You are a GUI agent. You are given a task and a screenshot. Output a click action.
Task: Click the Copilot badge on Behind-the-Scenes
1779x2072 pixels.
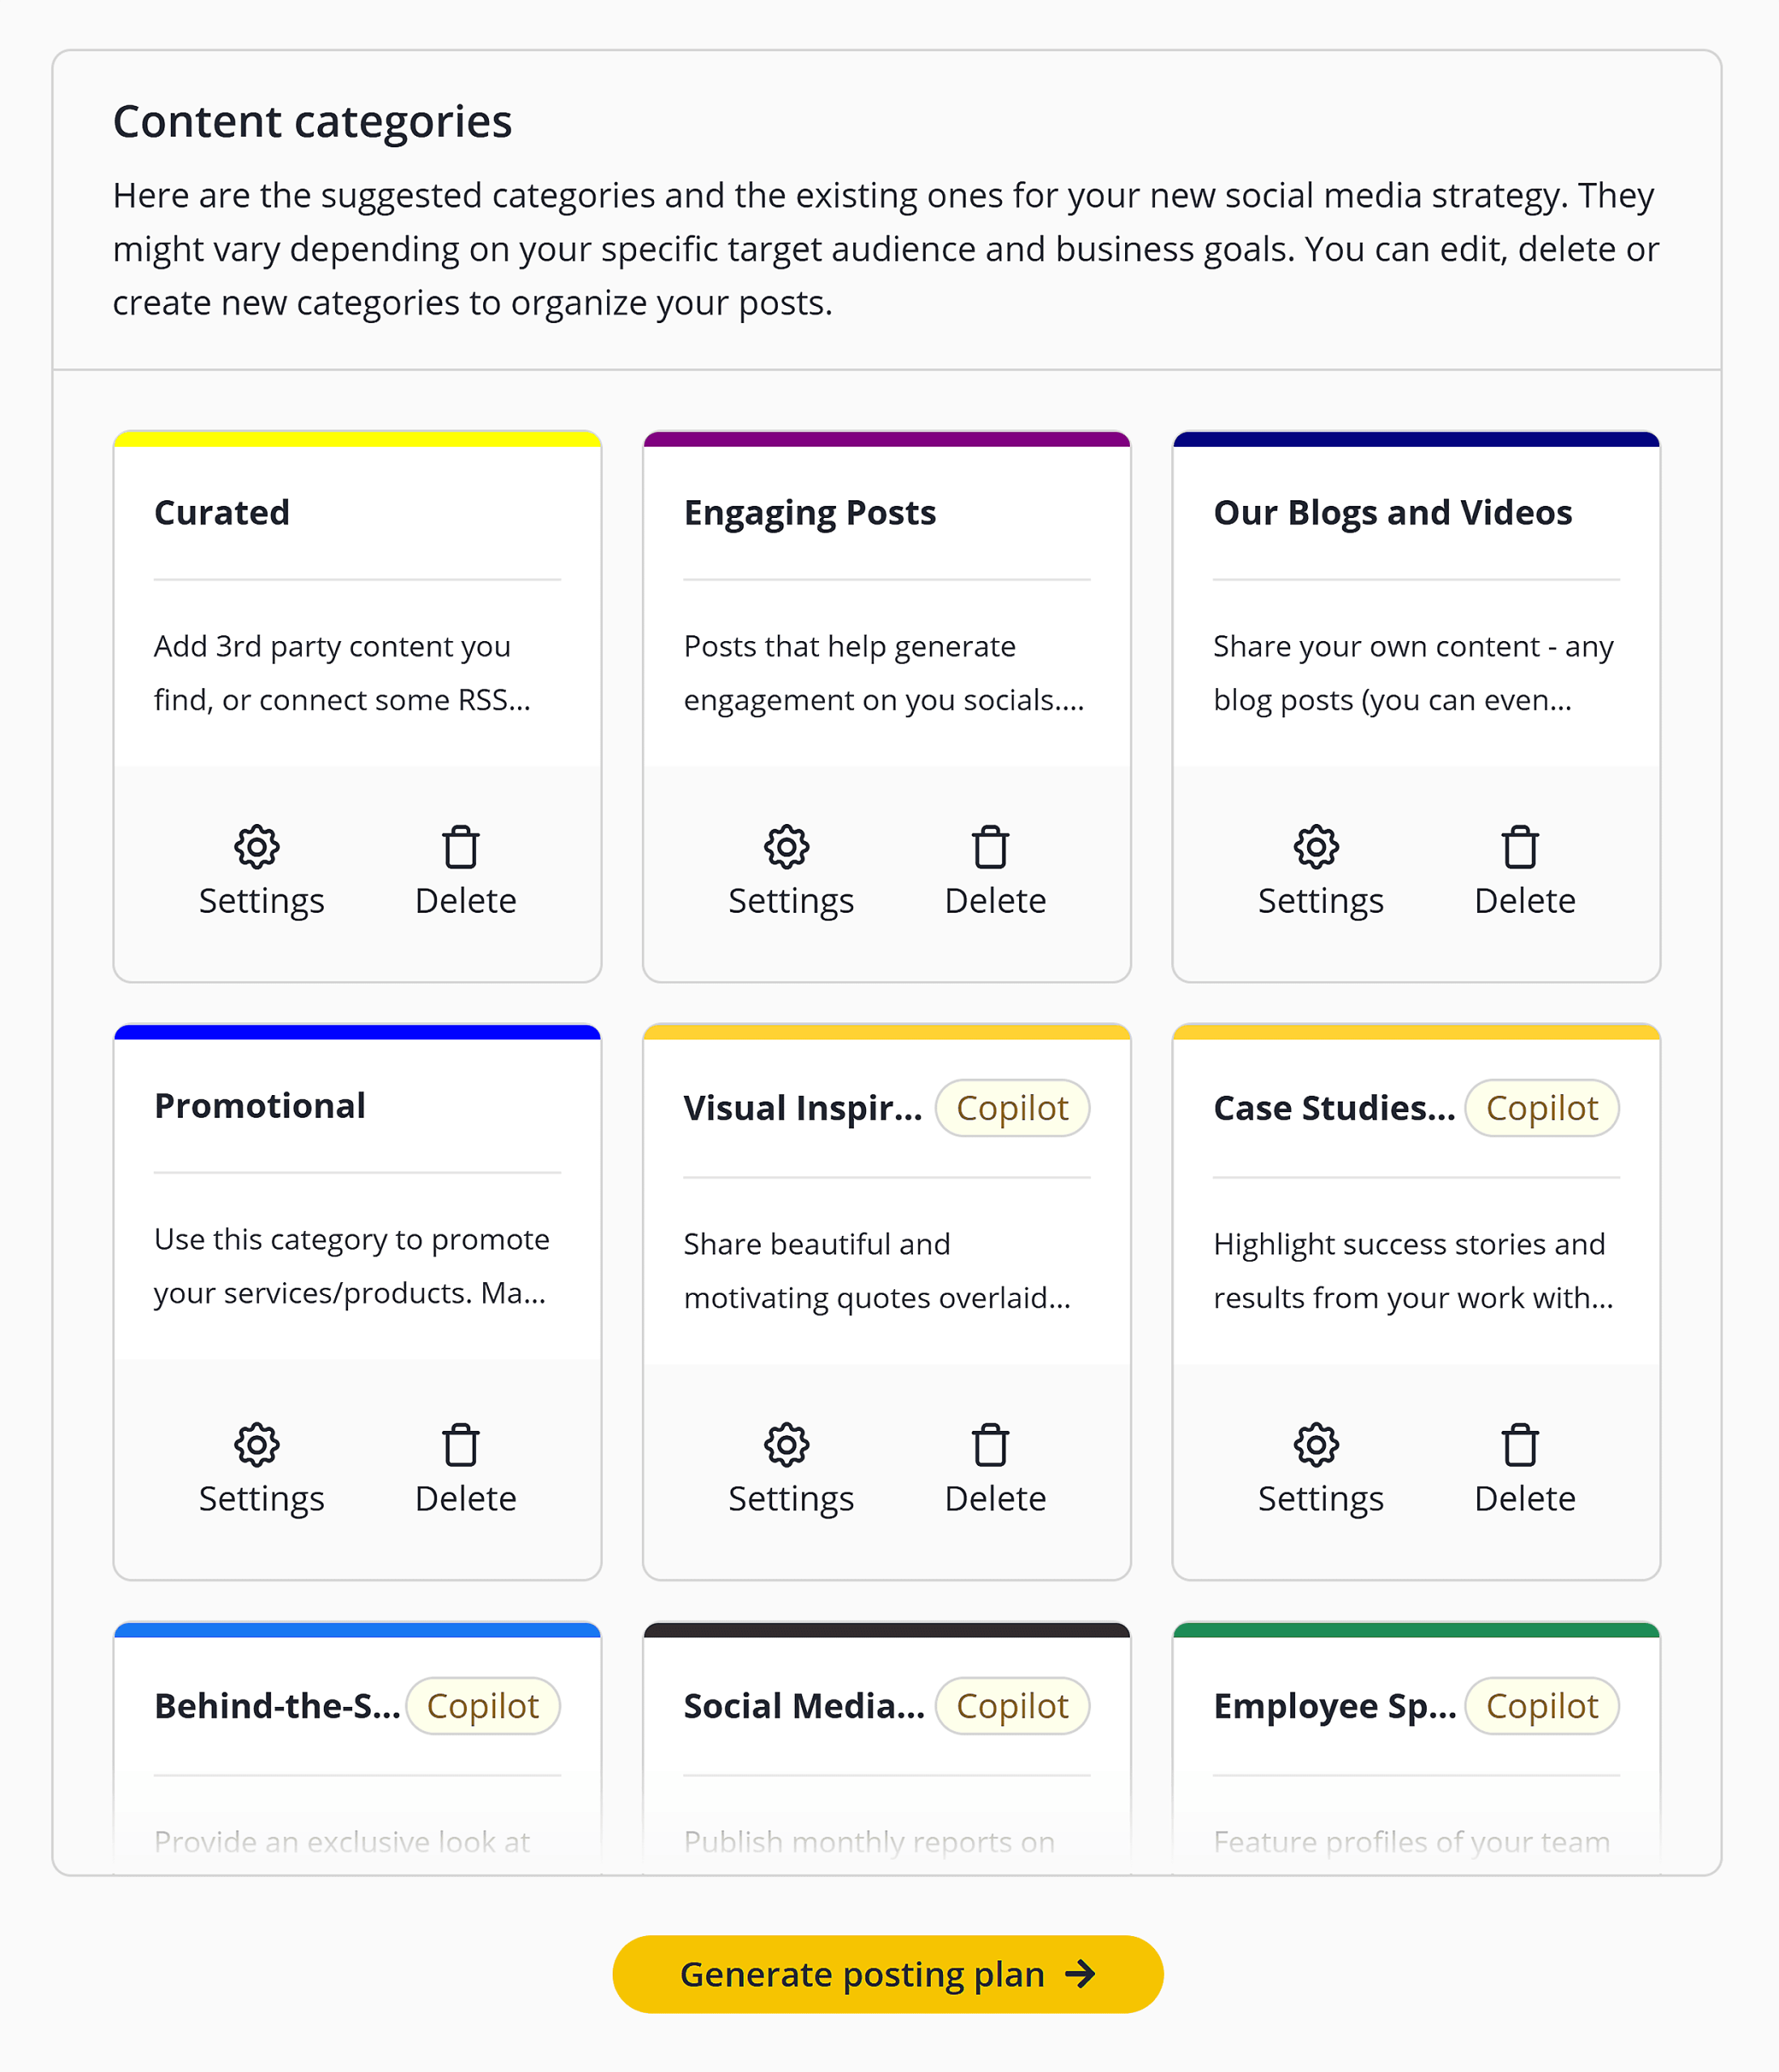(483, 1706)
